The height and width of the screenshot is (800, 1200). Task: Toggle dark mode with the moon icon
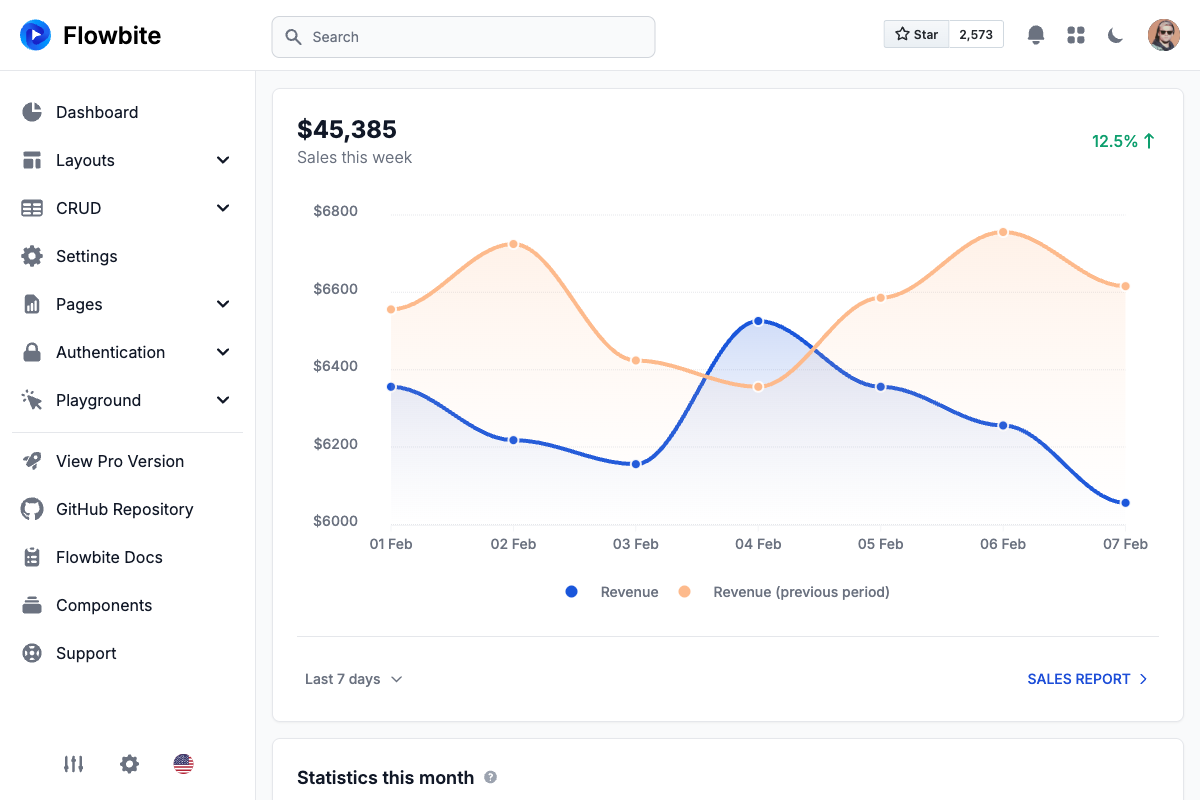(x=1116, y=34)
